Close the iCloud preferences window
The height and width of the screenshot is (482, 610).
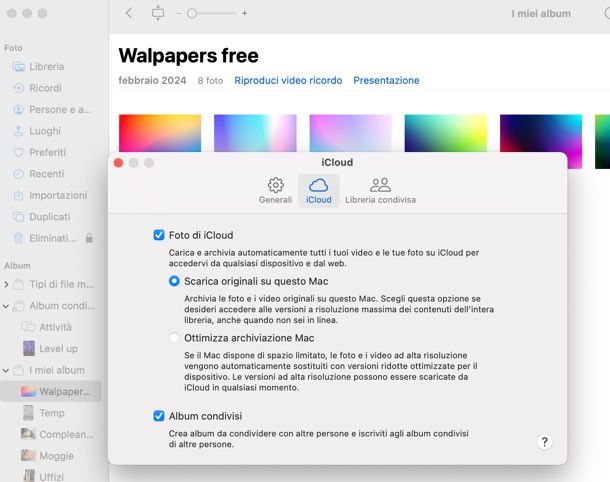click(x=118, y=163)
